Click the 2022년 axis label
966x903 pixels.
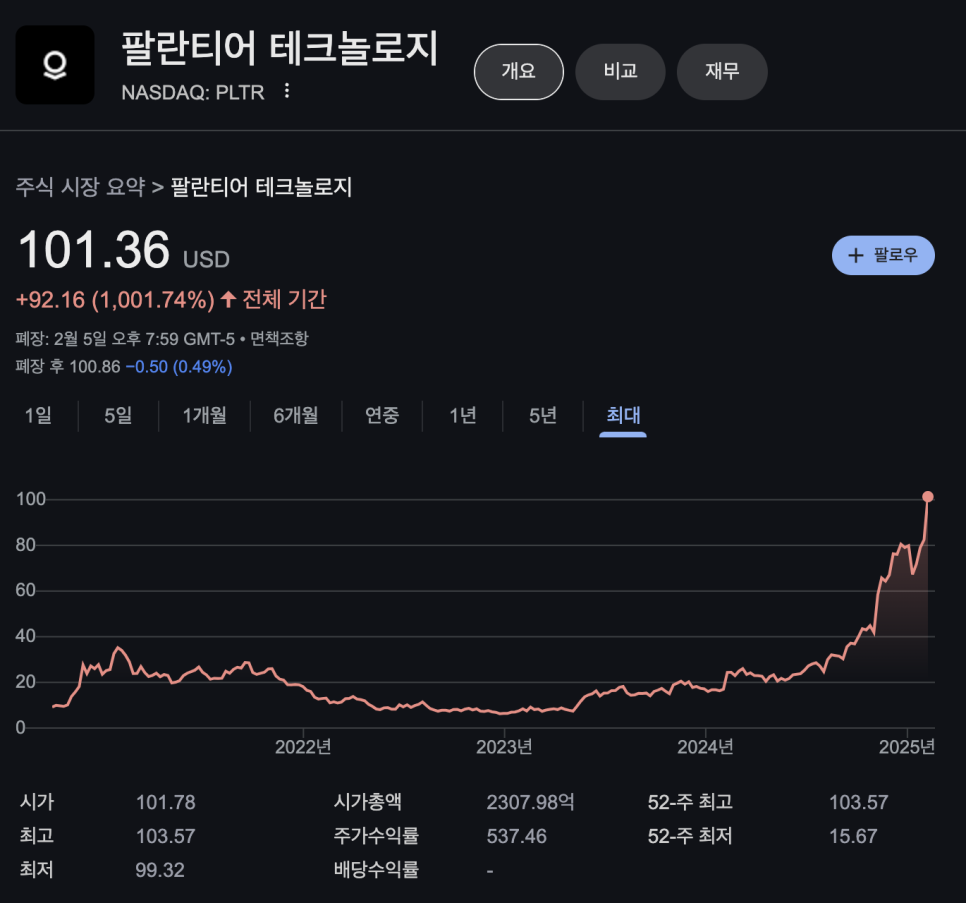point(303,747)
